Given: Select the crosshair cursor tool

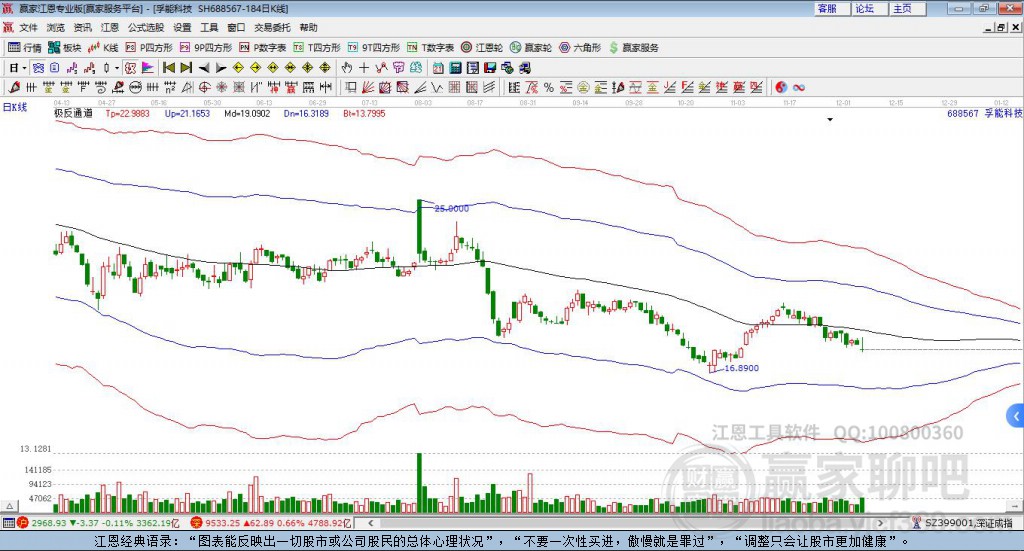Looking at the screenshot, I should pos(364,68).
